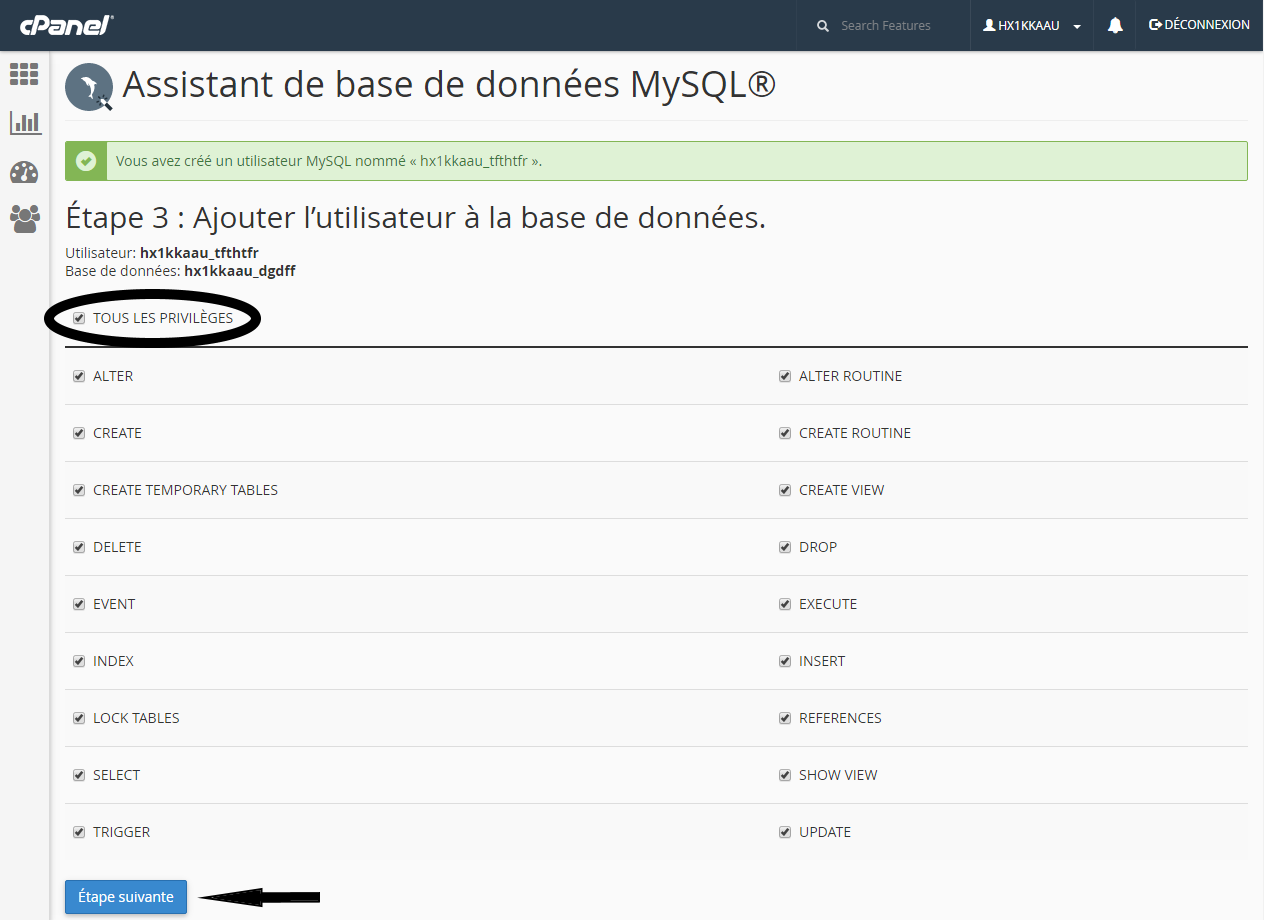The width and height of the screenshot is (1264, 920).
Task: Open the grid Home icon in sidebar
Action: point(24,74)
